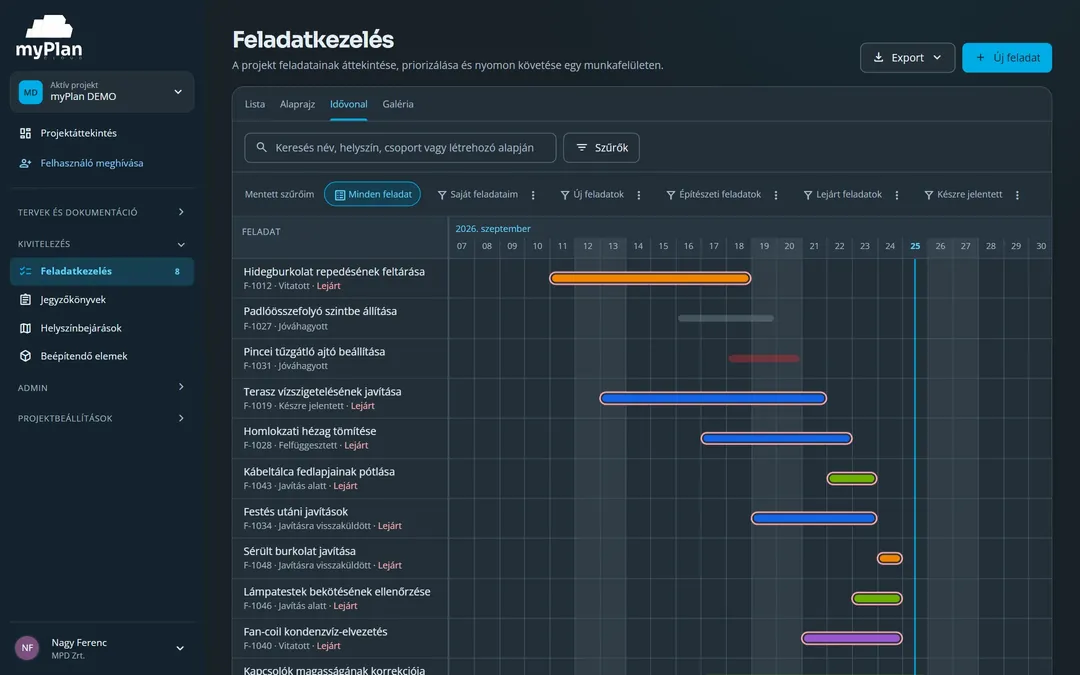The width and height of the screenshot is (1080, 675).
Task: Click the MD project avatar badge
Action: tap(30, 92)
